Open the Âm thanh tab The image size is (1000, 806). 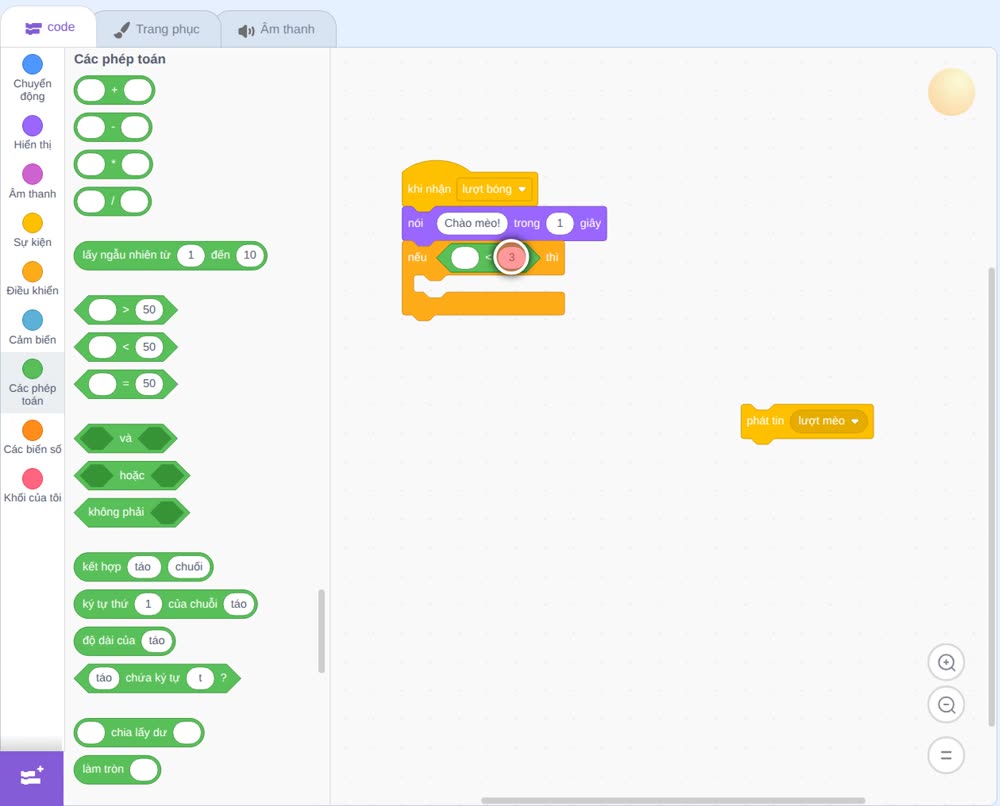277,29
